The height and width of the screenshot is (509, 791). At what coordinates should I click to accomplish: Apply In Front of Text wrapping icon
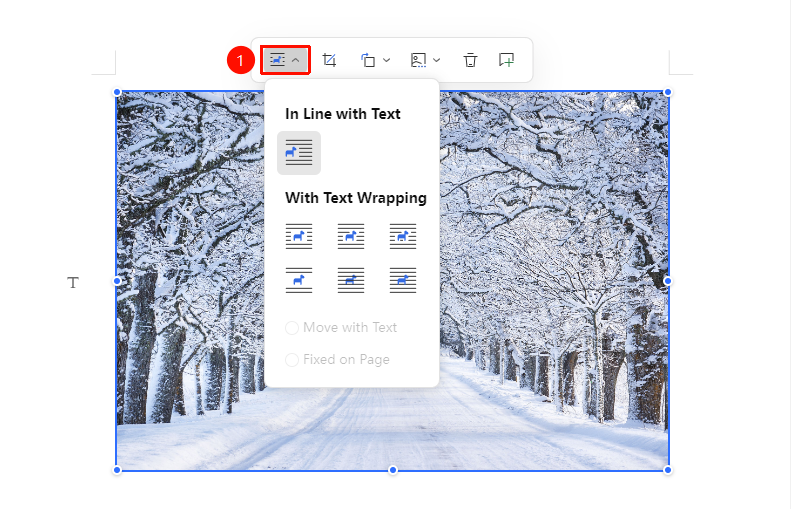(403, 280)
